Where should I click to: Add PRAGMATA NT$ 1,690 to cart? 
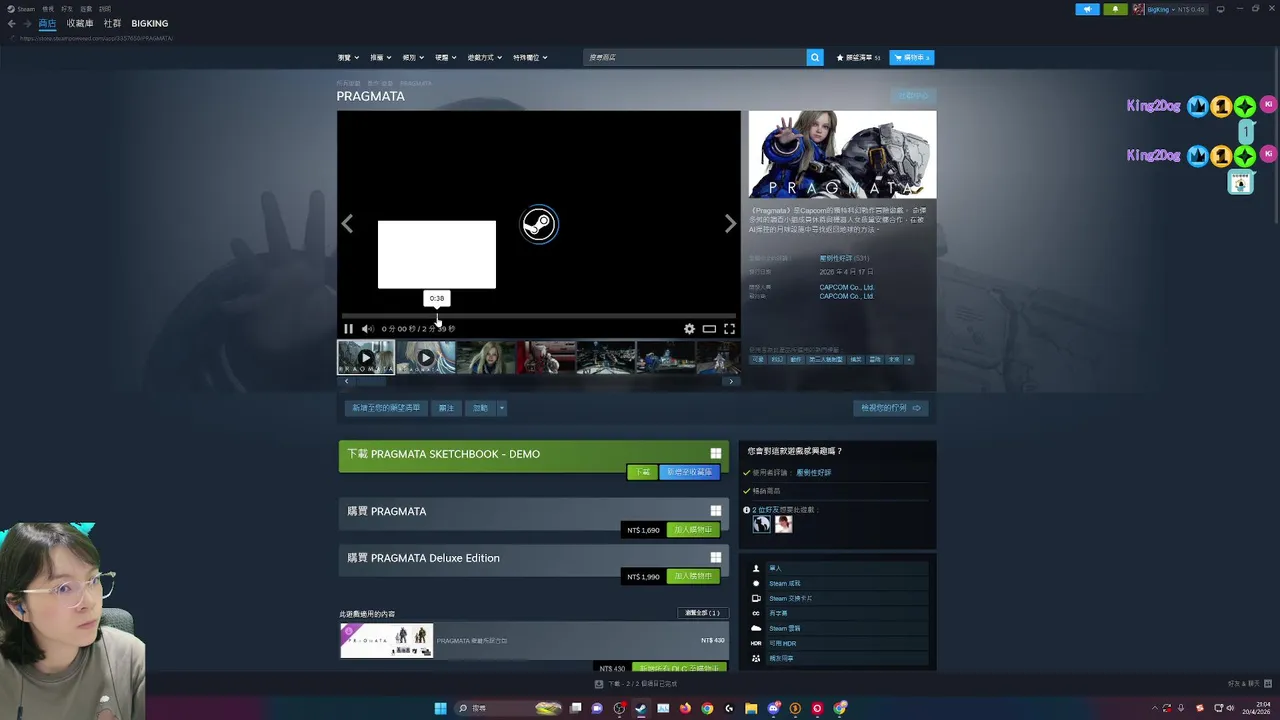tap(693, 530)
